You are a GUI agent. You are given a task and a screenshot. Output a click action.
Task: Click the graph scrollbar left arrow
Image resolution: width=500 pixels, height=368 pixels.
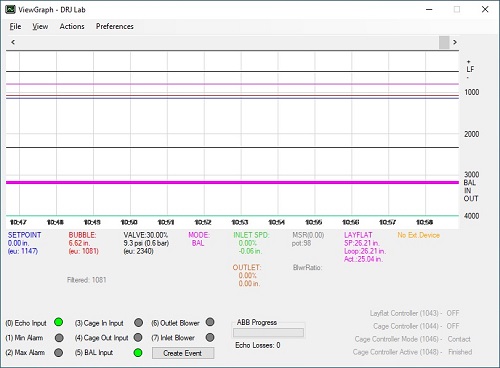click(13, 42)
